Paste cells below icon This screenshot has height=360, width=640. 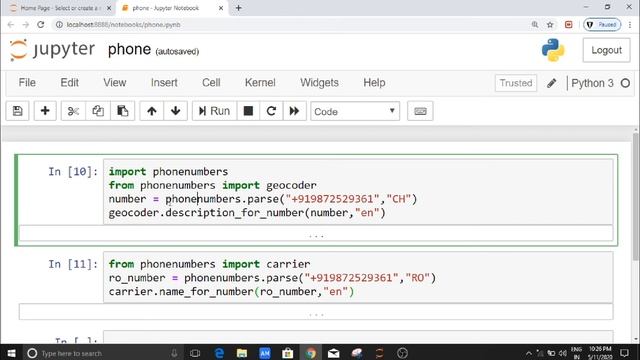(122, 111)
